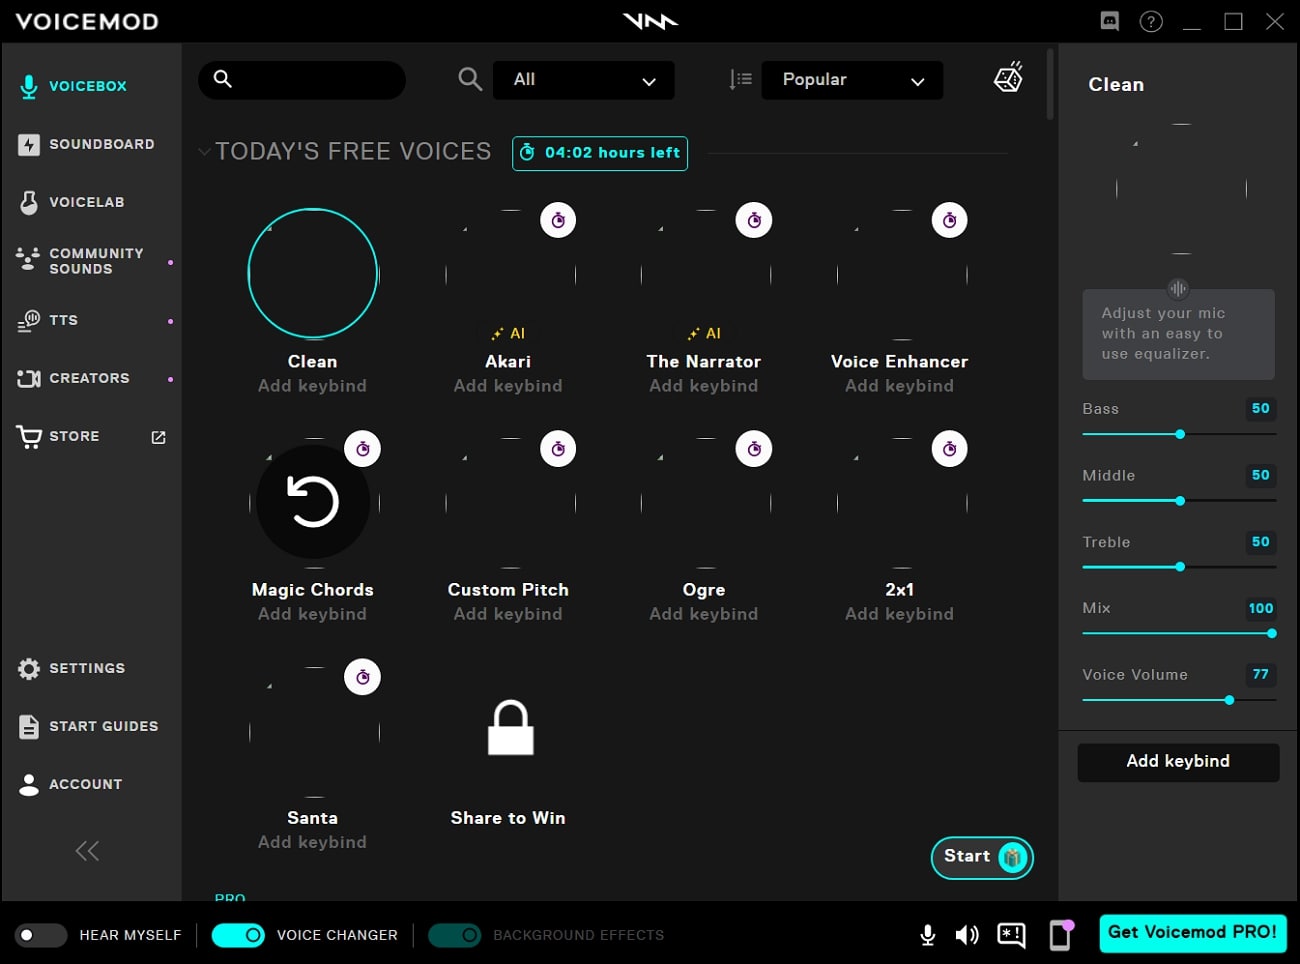
Task: Click the voice search input field
Action: [x=302, y=80]
